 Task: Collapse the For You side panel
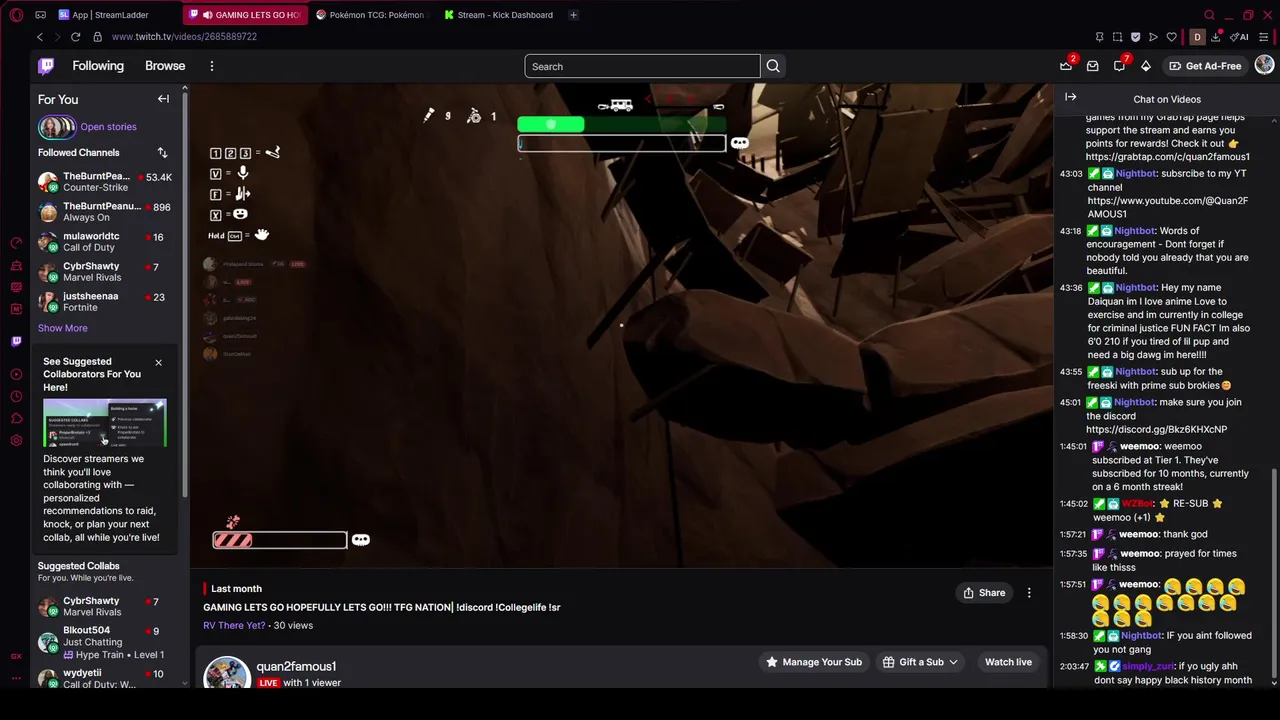coord(163,99)
